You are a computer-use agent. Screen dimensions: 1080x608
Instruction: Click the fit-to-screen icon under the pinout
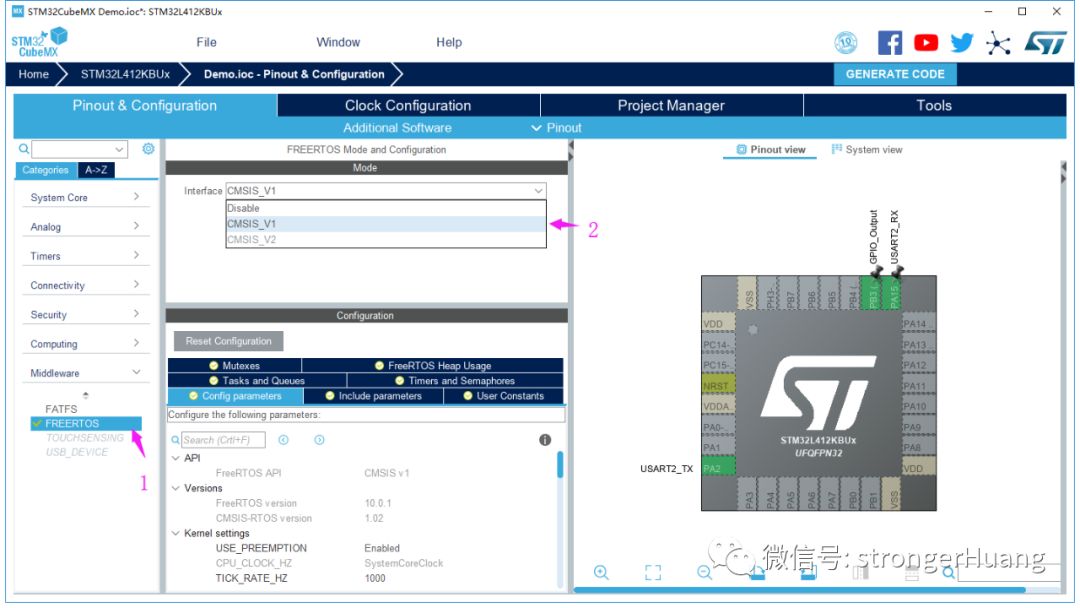[653, 572]
